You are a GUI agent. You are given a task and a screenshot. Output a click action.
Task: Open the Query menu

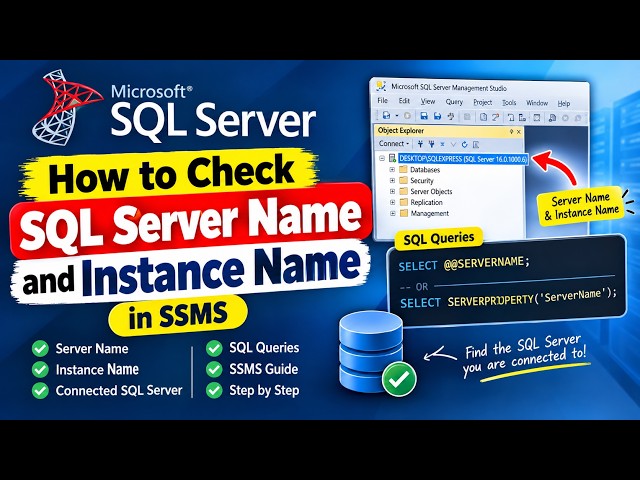454,102
